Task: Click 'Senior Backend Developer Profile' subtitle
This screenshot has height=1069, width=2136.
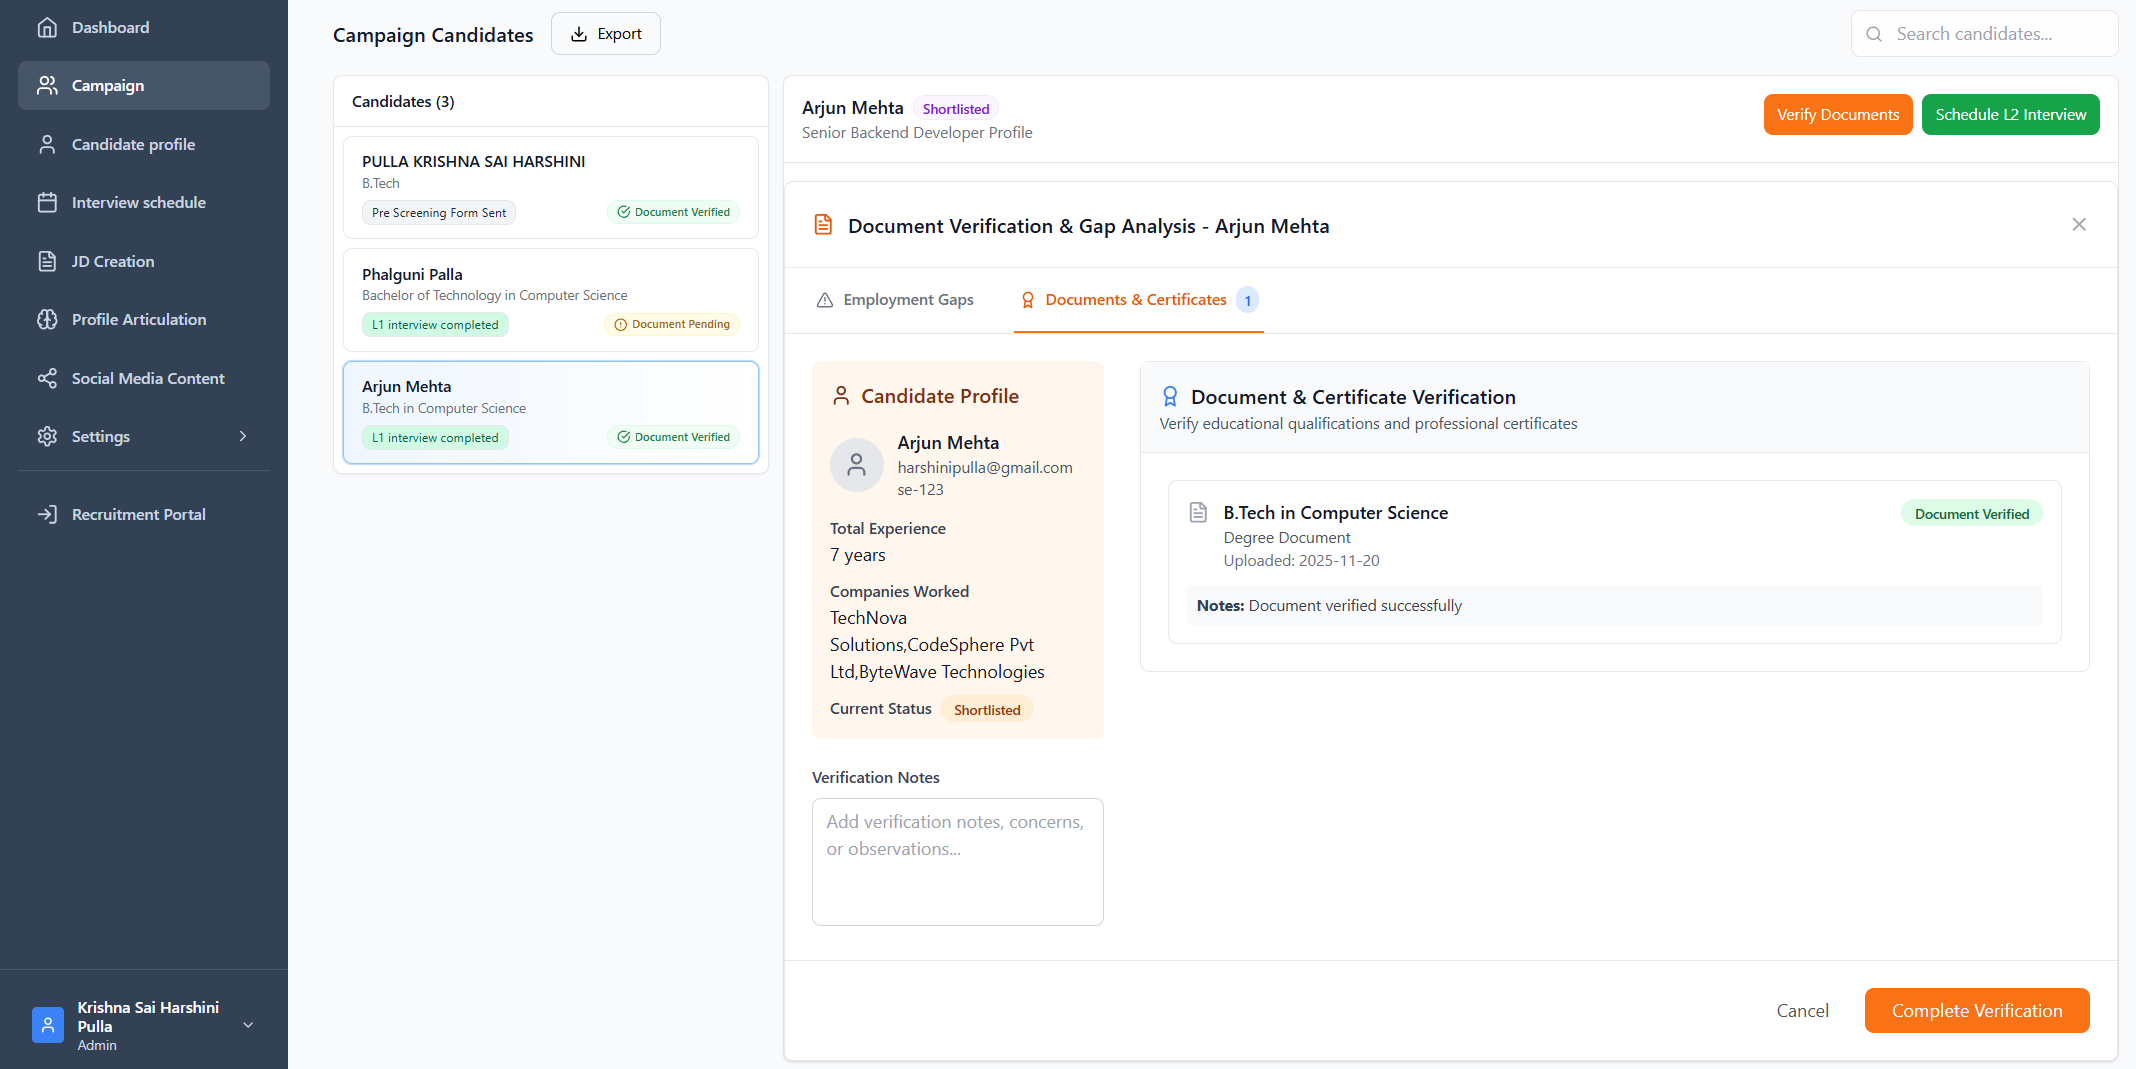Action: 917,133
